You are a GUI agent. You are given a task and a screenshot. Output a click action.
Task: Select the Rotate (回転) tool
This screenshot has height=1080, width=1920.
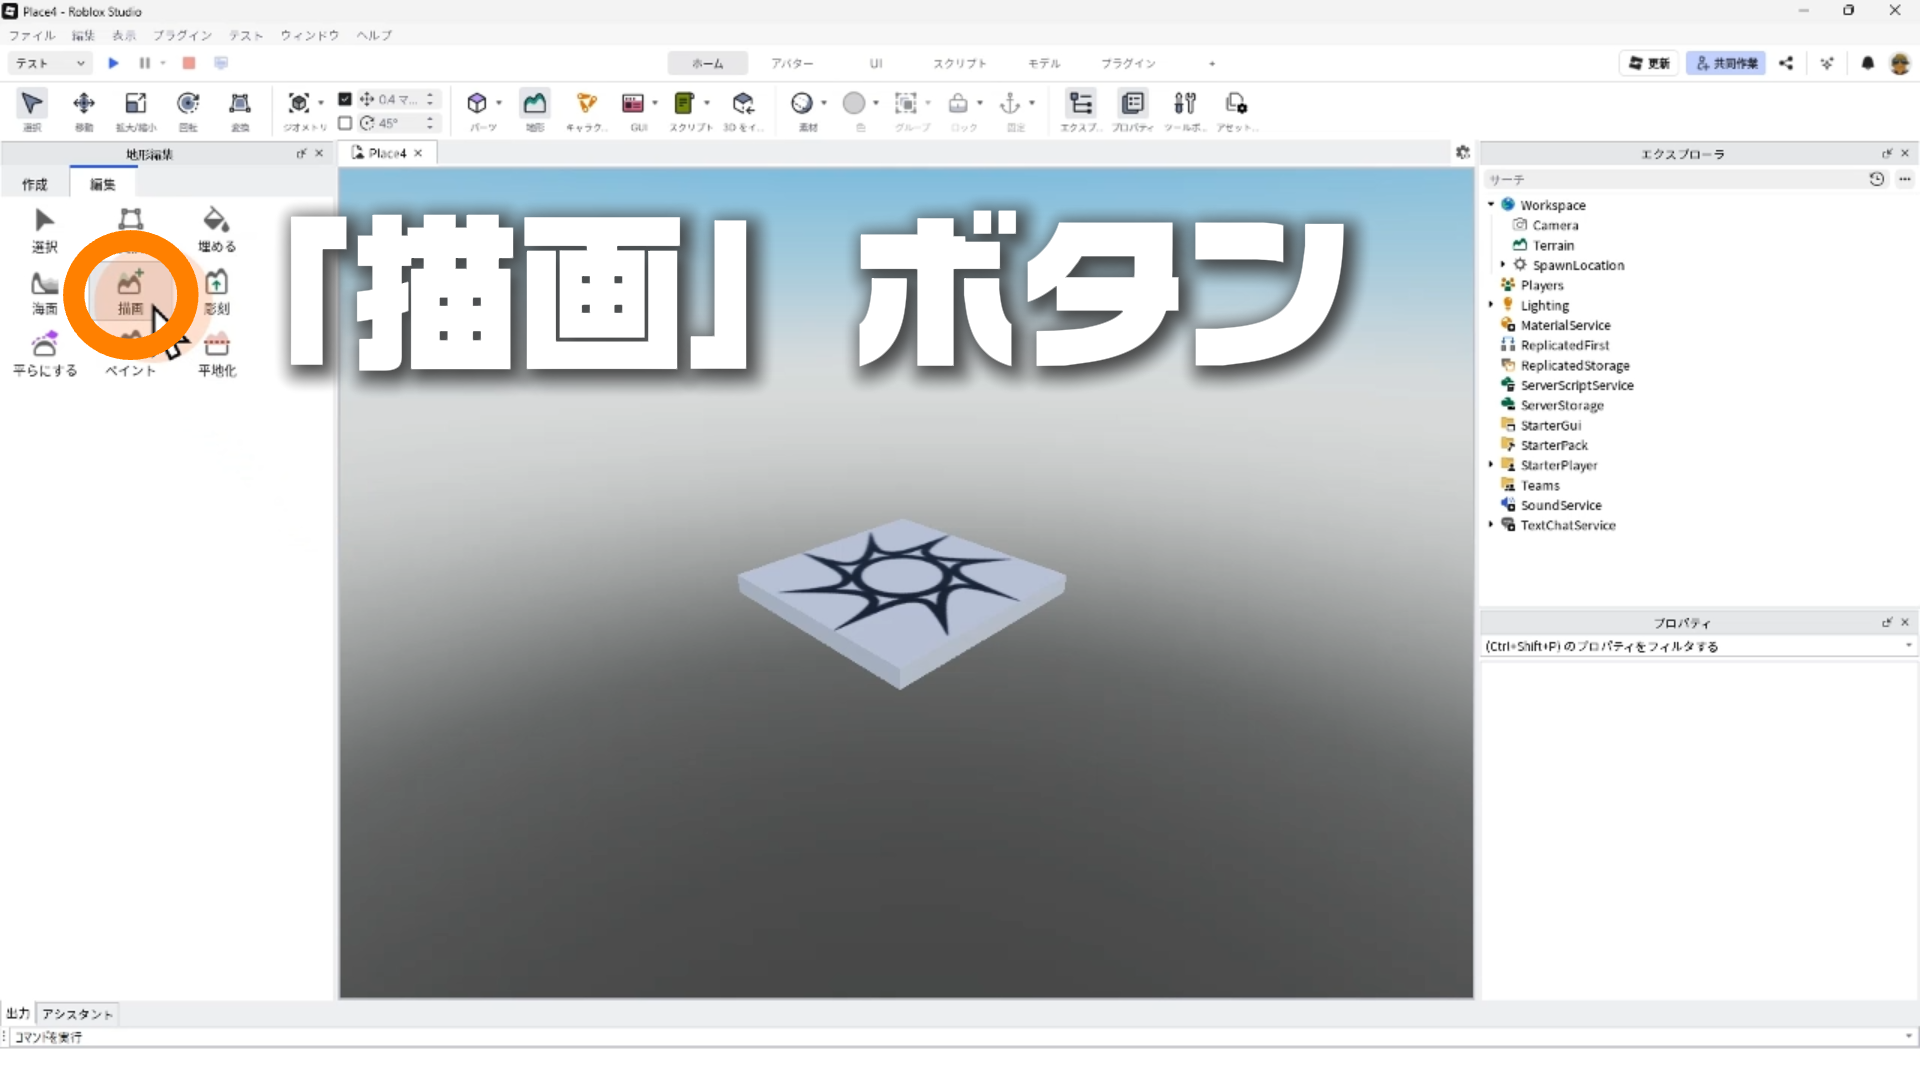click(187, 104)
